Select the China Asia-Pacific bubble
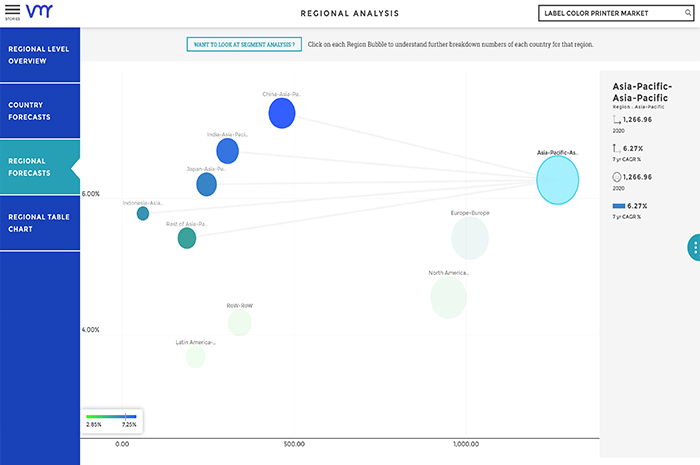Screen dimensions: 700x465 point(282,113)
